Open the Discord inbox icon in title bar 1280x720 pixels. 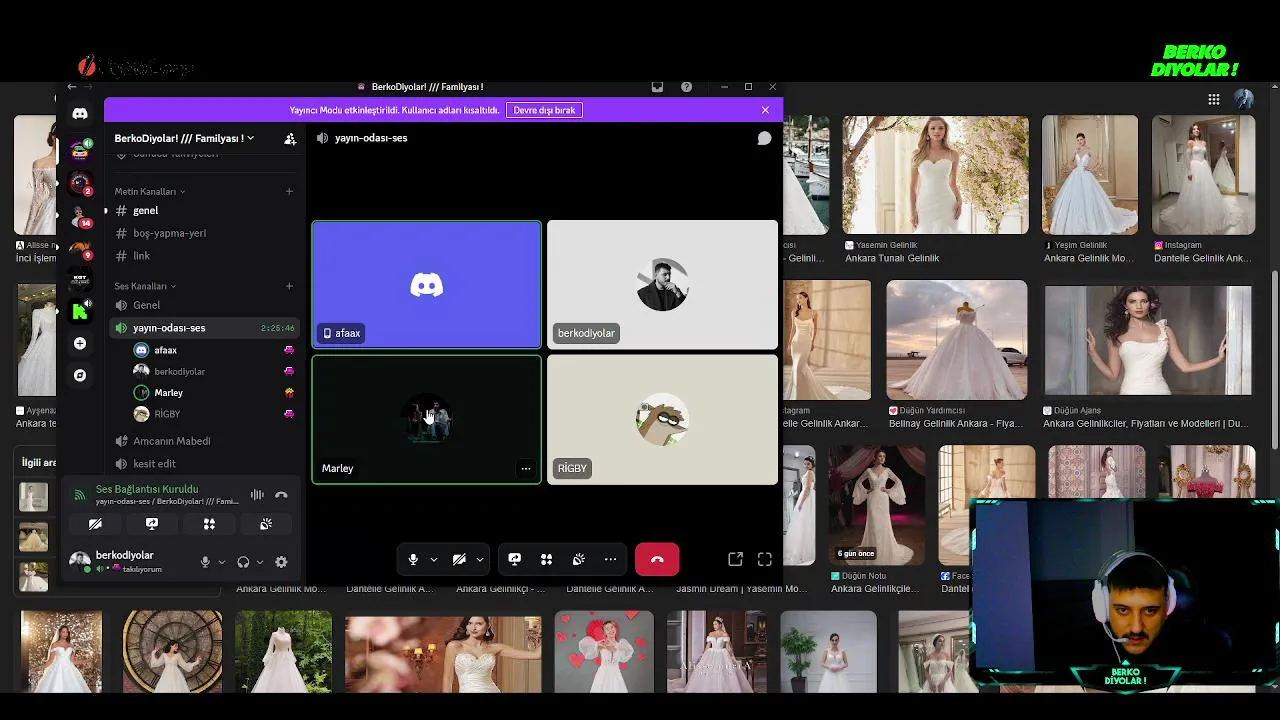(x=657, y=87)
